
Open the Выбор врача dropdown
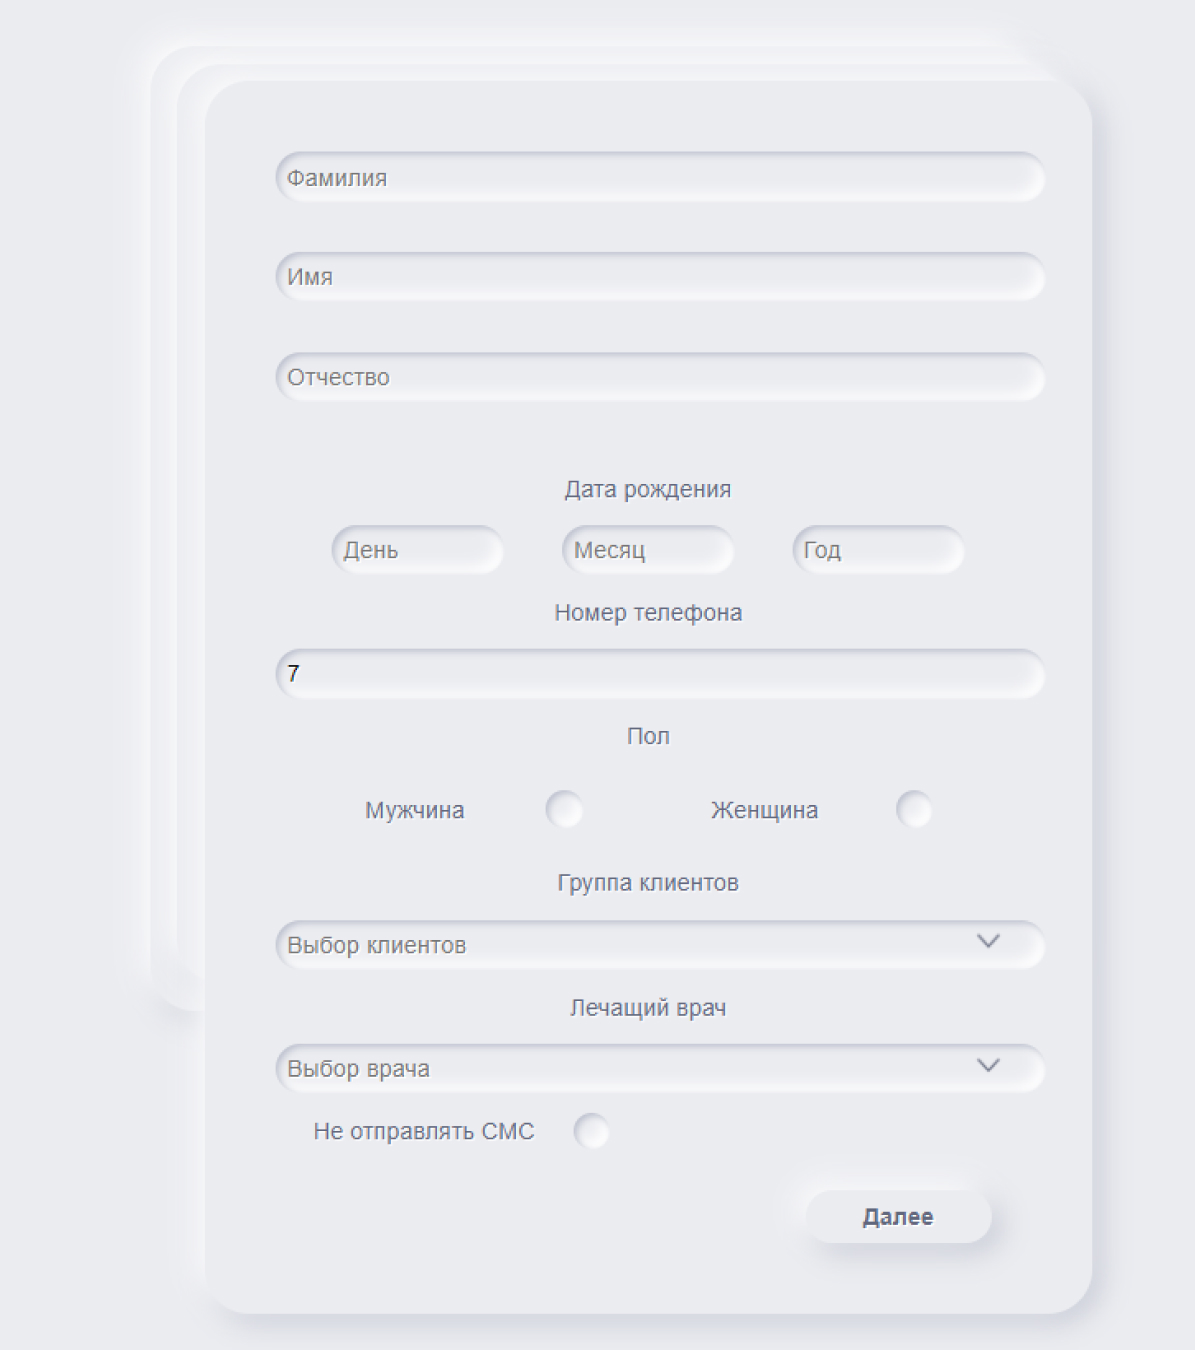(x=660, y=1068)
